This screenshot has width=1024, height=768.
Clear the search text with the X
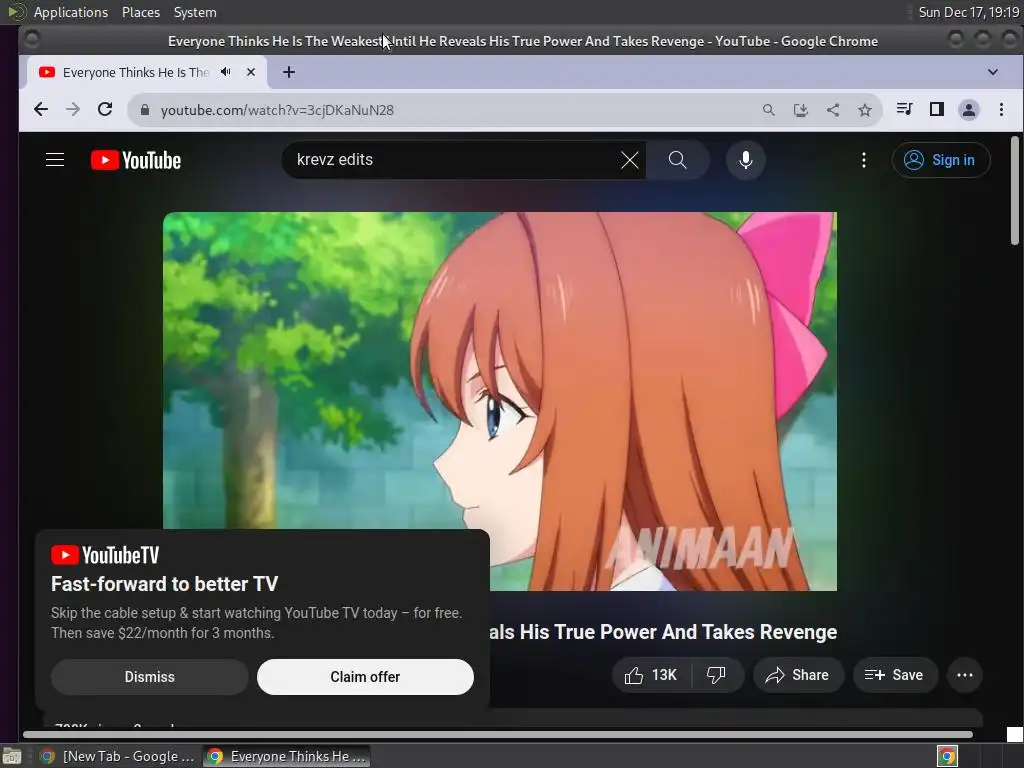click(630, 160)
